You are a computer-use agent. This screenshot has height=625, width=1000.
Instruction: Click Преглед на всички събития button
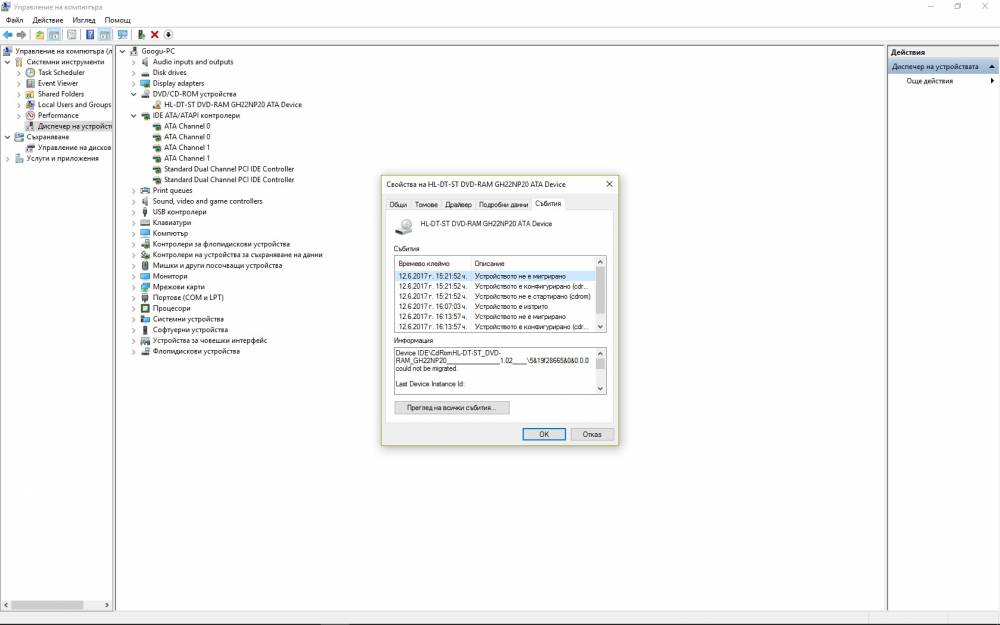click(452, 408)
